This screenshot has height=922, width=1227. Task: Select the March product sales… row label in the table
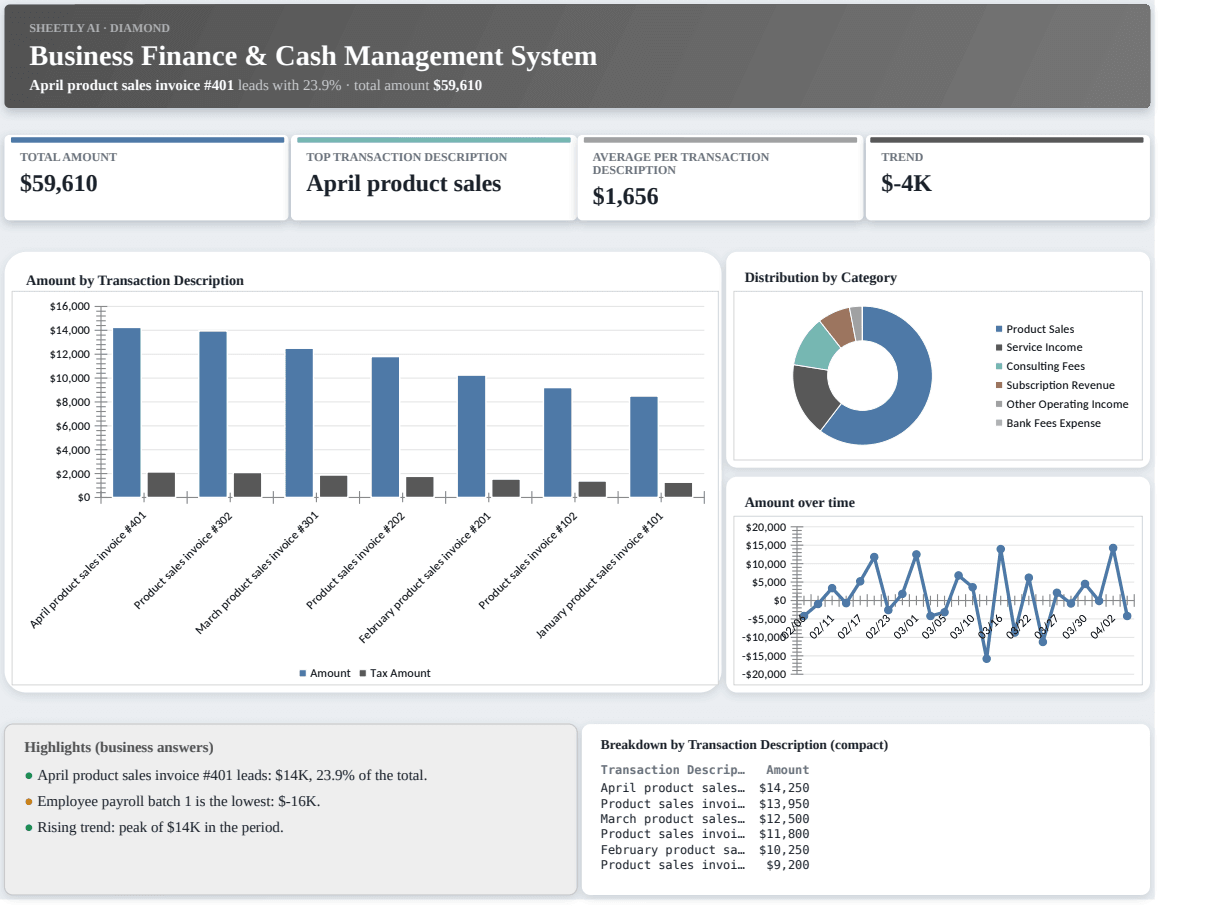pyautogui.click(x=673, y=819)
